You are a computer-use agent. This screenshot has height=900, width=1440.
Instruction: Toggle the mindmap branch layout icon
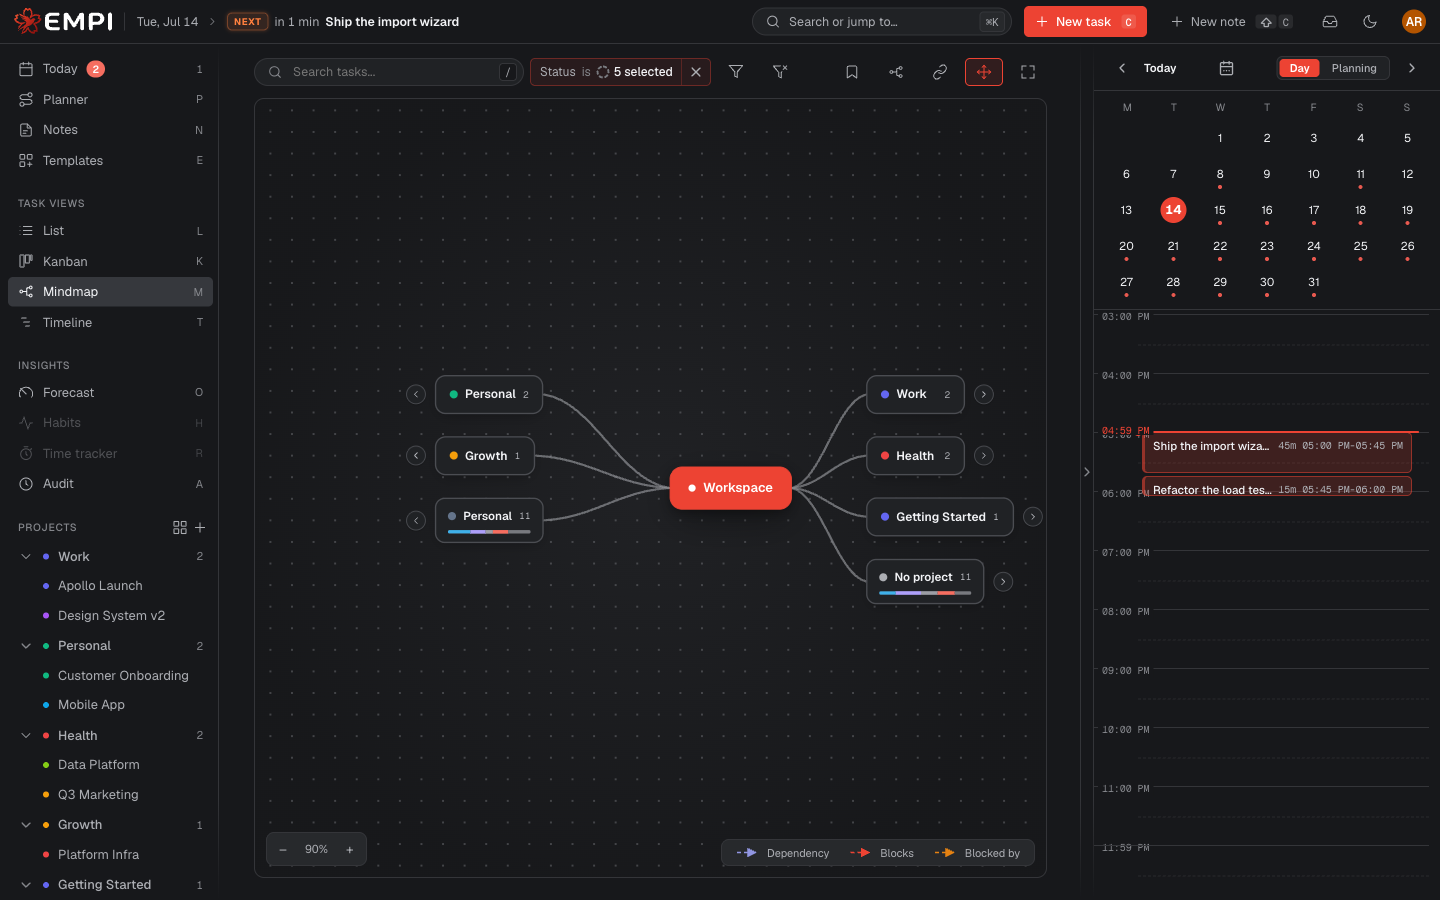coord(896,72)
